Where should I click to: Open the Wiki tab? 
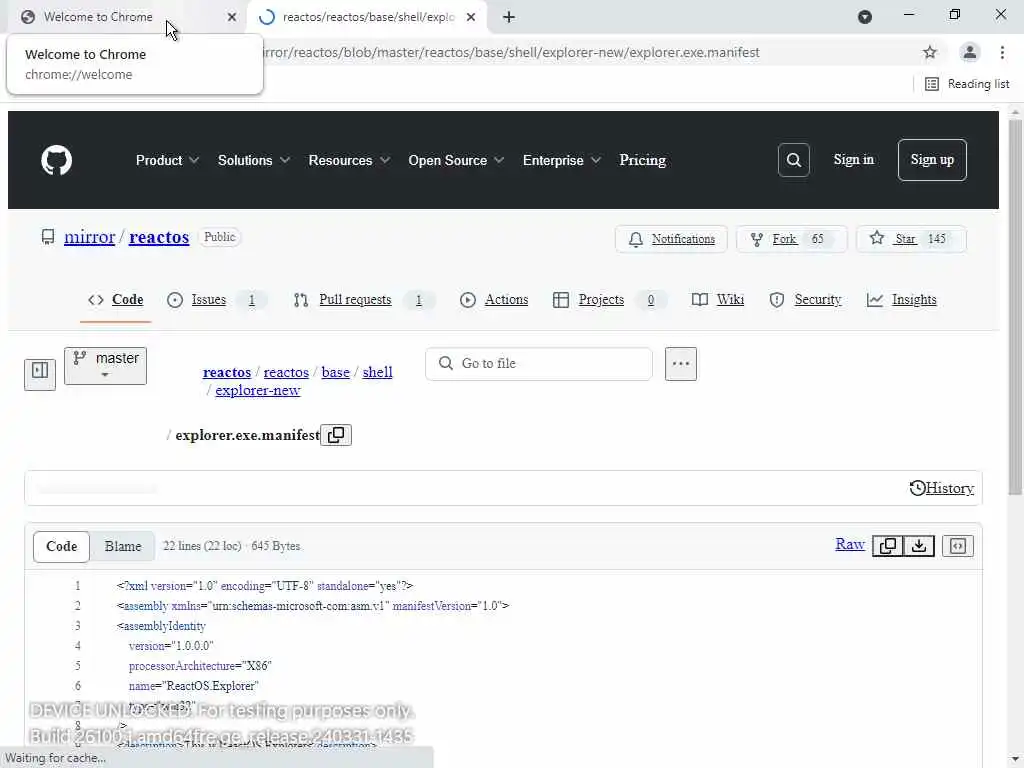pos(718,300)
